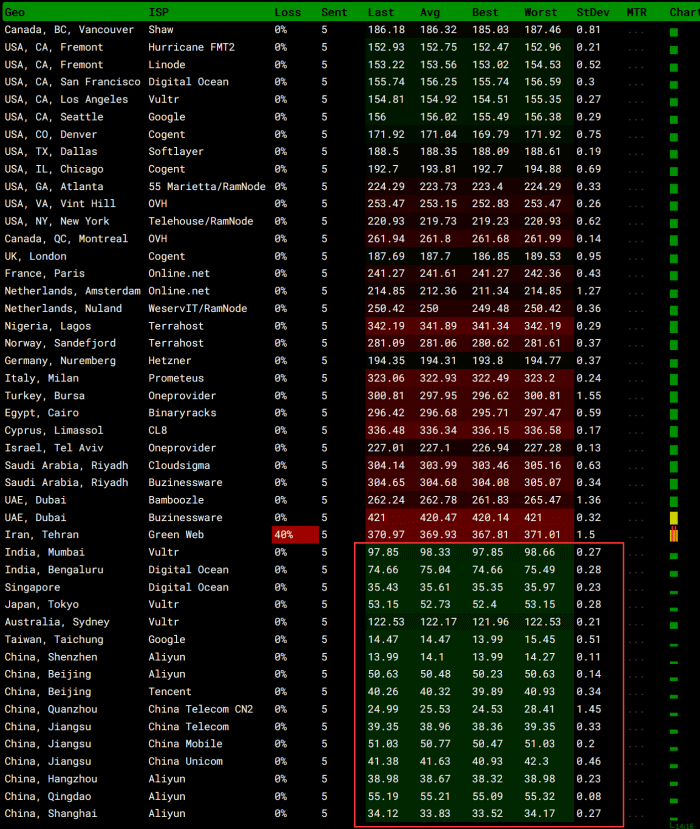Click the China Mobile ISP entry
This screenshot has height=829, width=700.
[185, 744]
